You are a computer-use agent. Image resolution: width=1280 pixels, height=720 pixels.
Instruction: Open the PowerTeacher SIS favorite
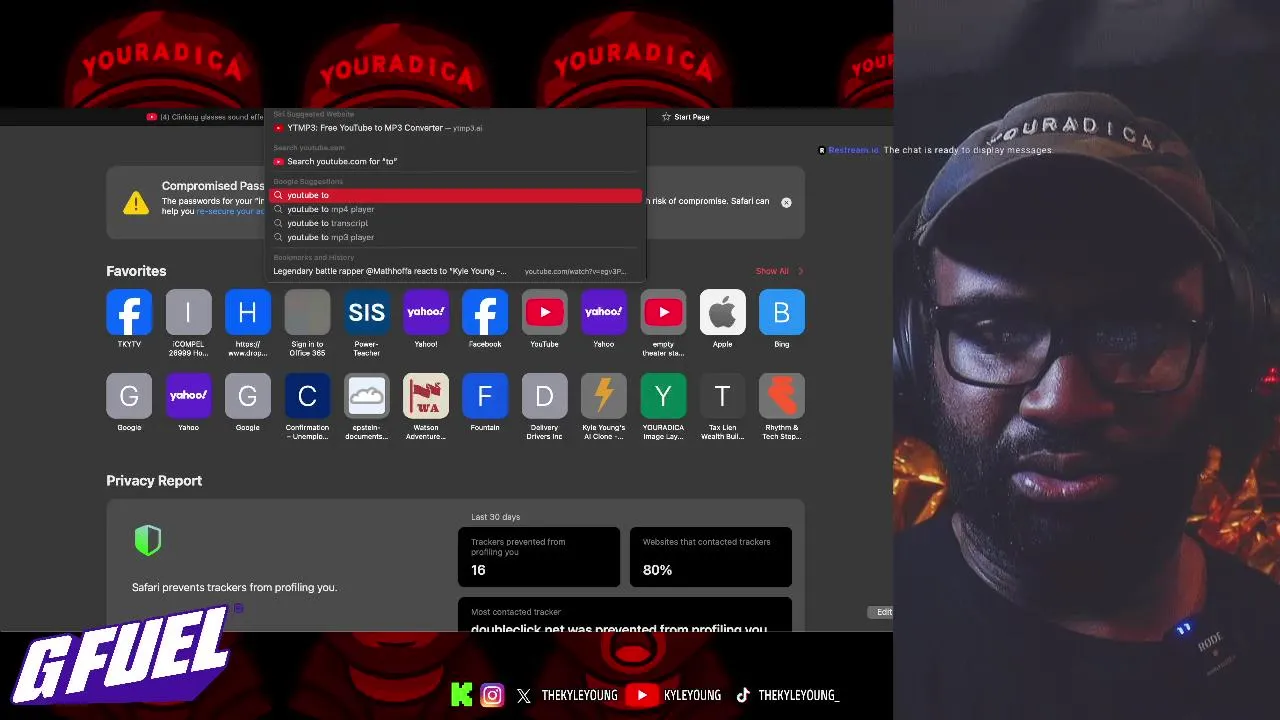pyautogui.click(x=366, y=312)
